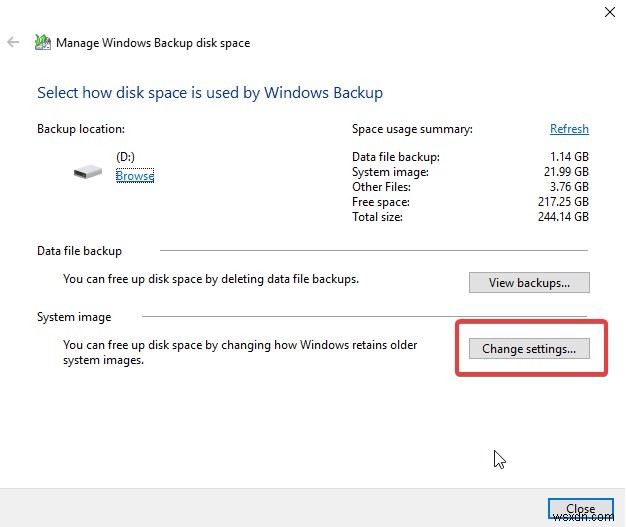626x527 pixels.
Task: Click the 'Select how disk space is used' heading
Action: click(x=210, y=93)
